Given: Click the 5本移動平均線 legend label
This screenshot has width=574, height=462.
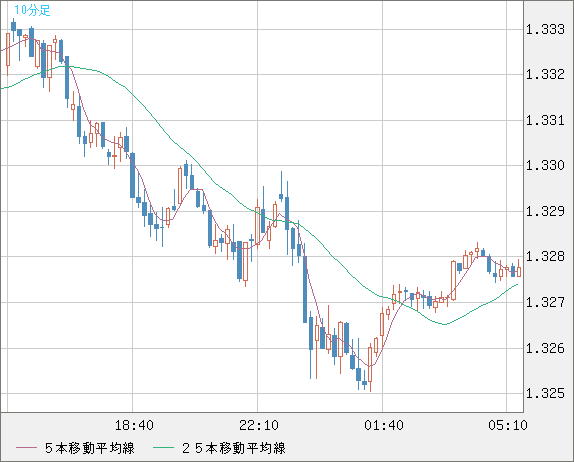Looking at the screenshot, I should coord(90,448).
